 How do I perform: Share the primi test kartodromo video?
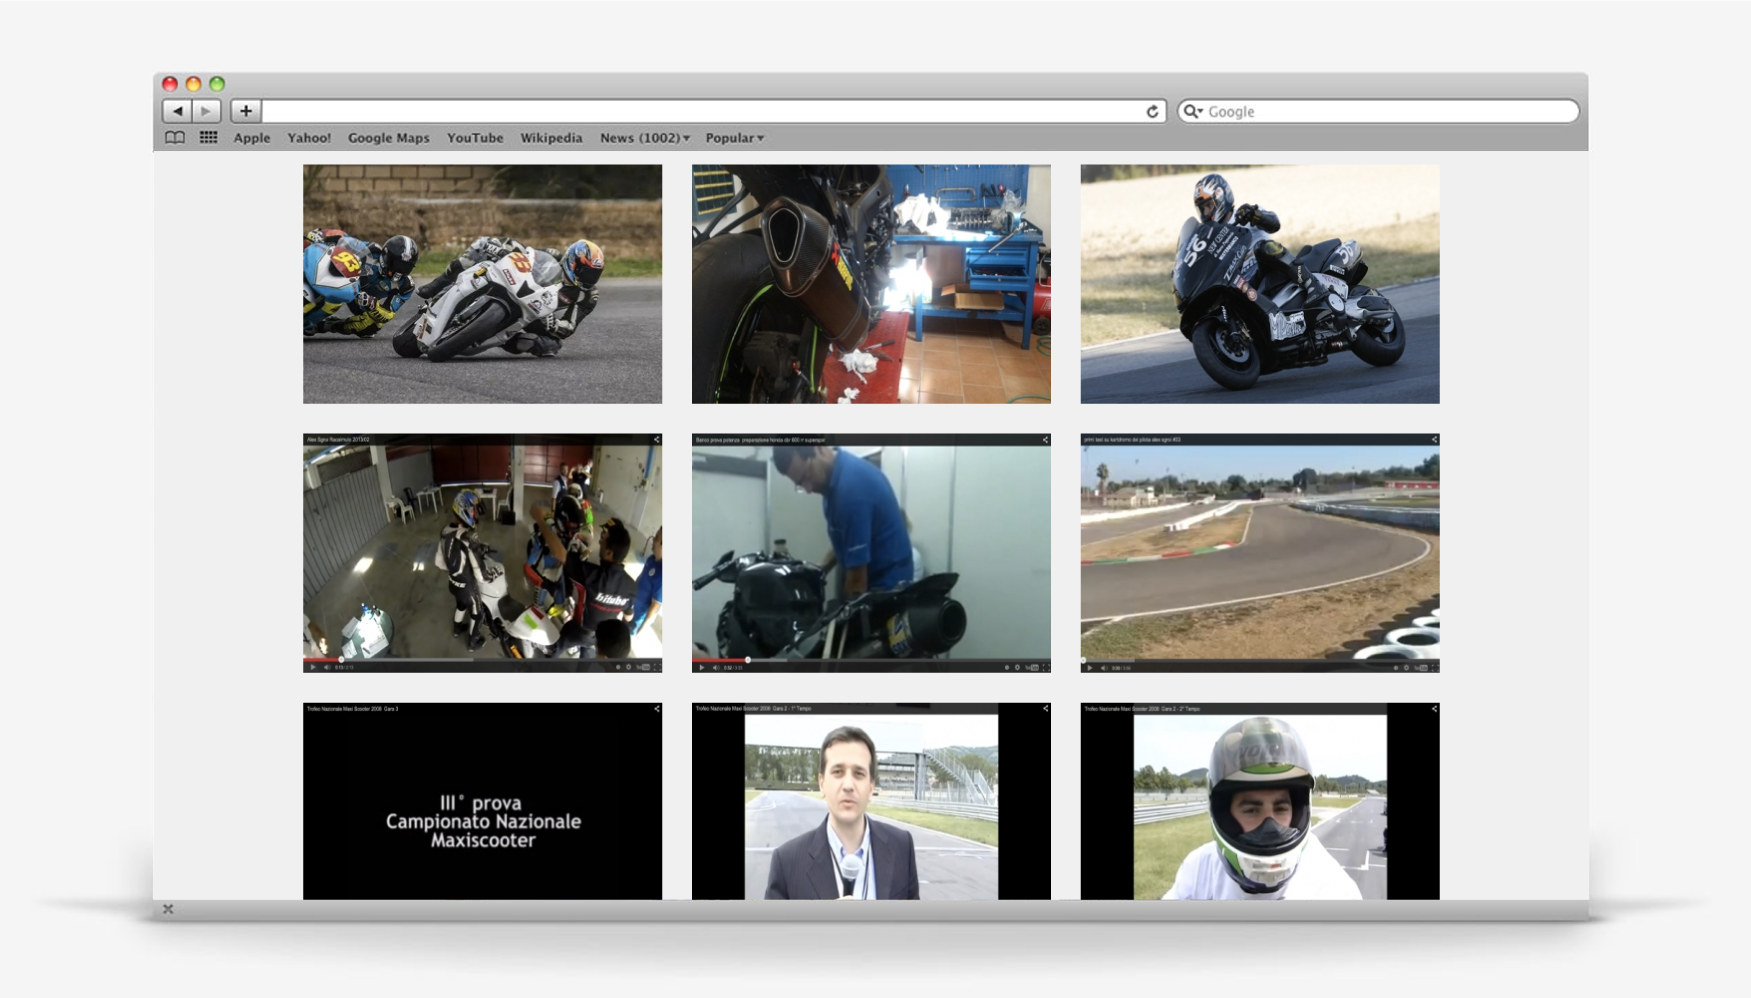point(1434,439)
